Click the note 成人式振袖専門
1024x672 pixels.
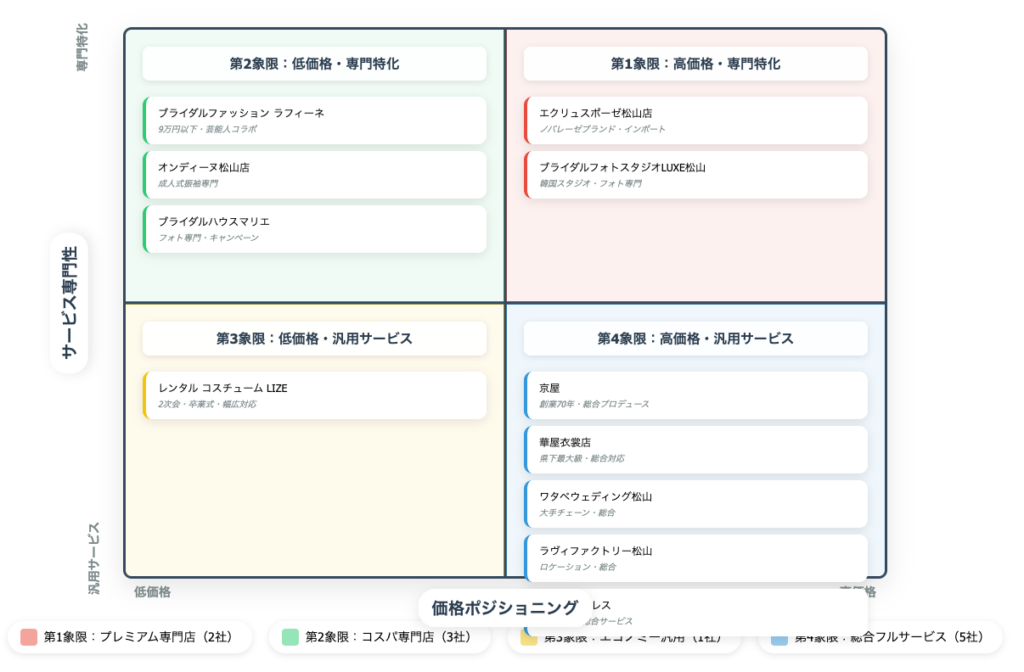pos(188,184)
